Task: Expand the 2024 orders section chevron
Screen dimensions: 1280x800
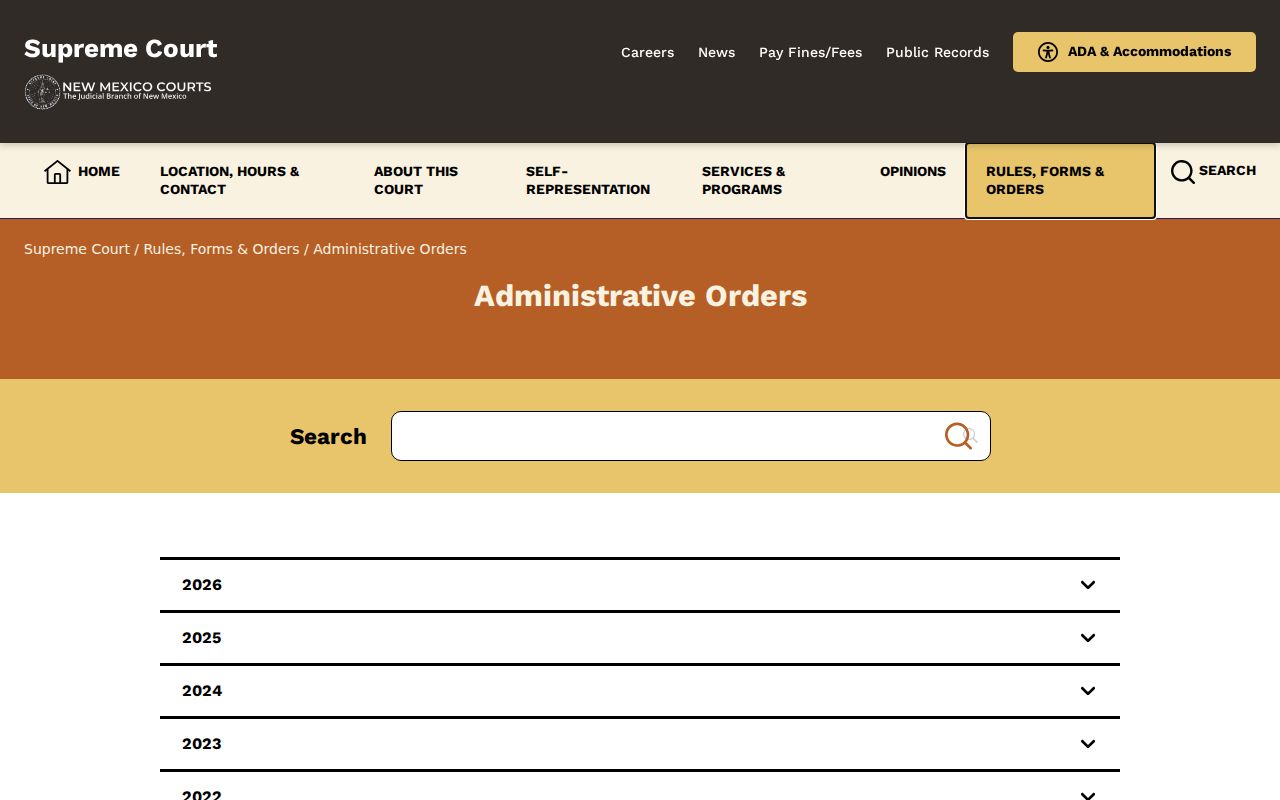Action: click(x=1088, y=691)
